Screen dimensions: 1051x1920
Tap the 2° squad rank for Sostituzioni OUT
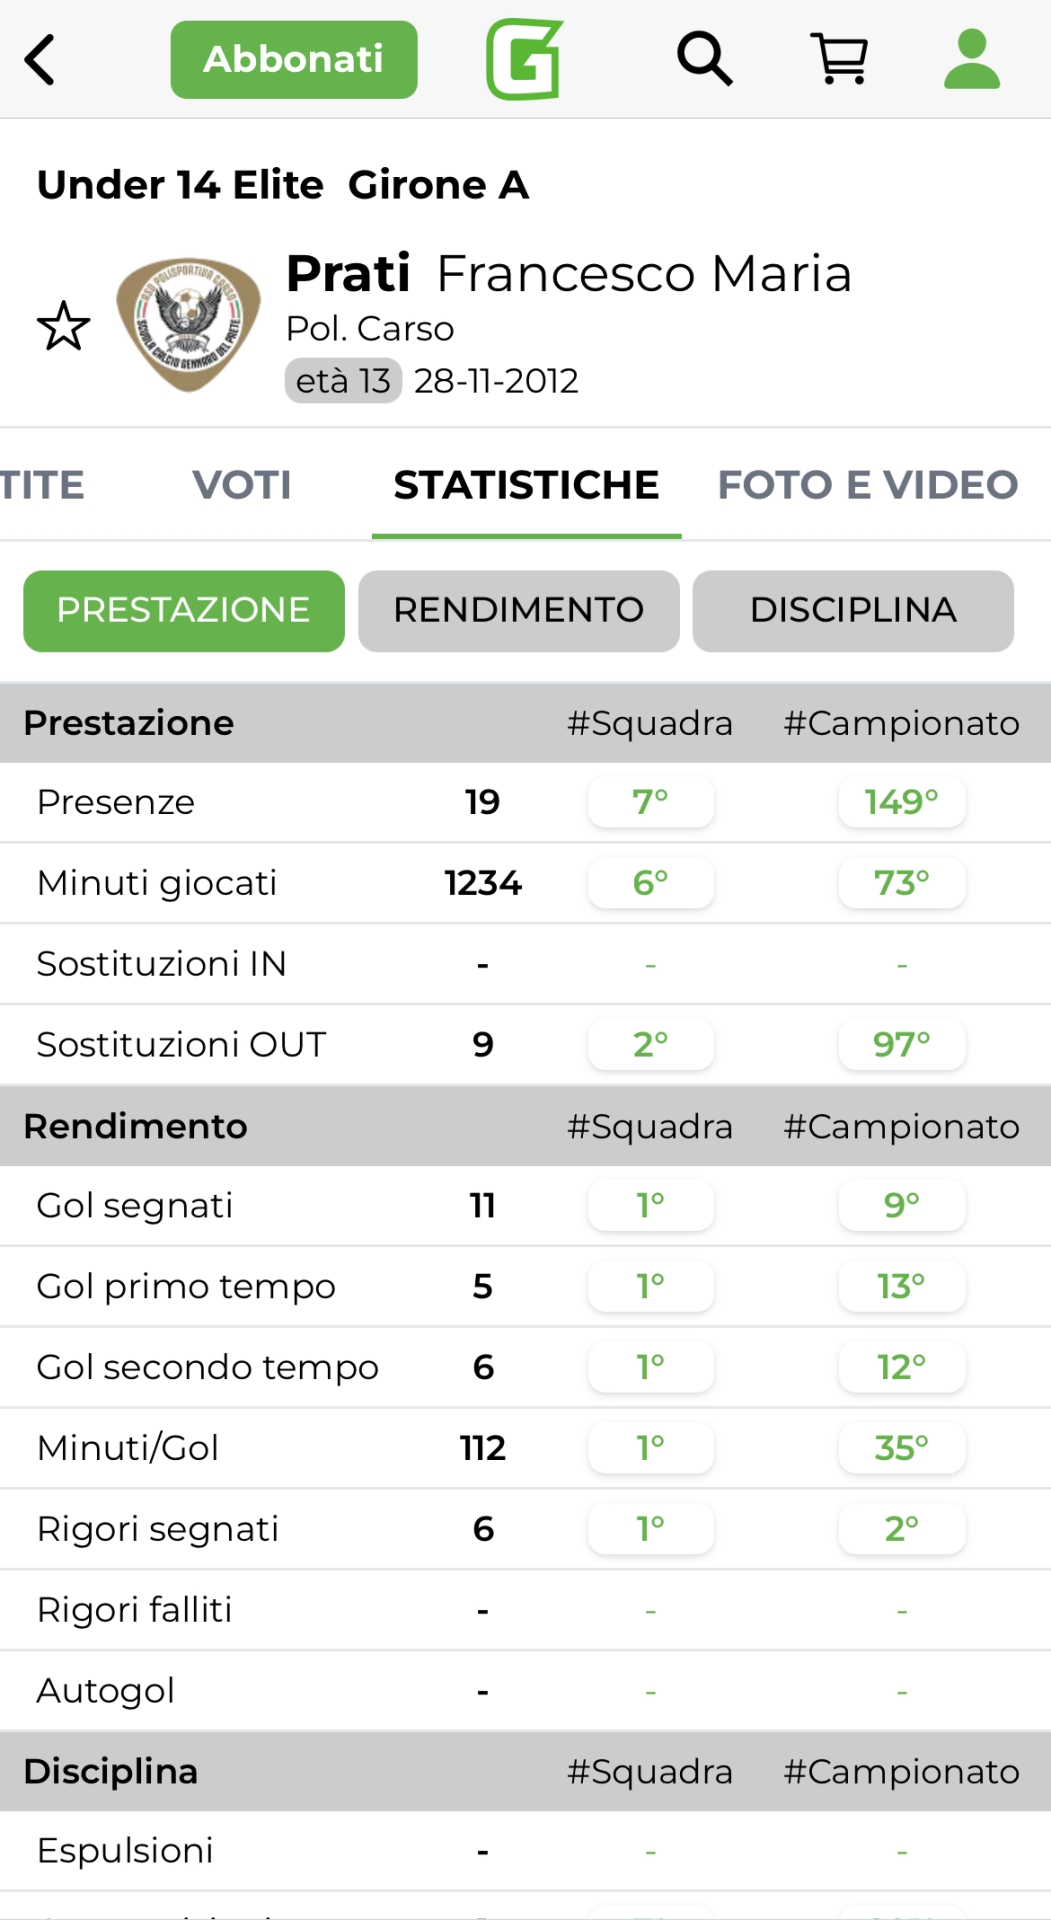pos(651,1045)
